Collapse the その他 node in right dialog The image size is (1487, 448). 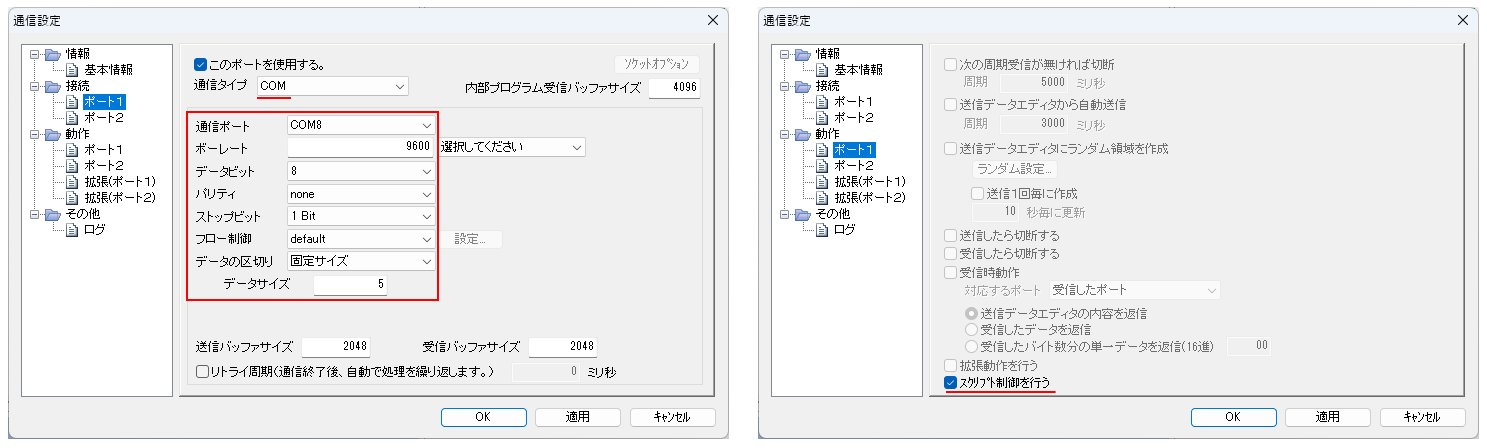785,214
